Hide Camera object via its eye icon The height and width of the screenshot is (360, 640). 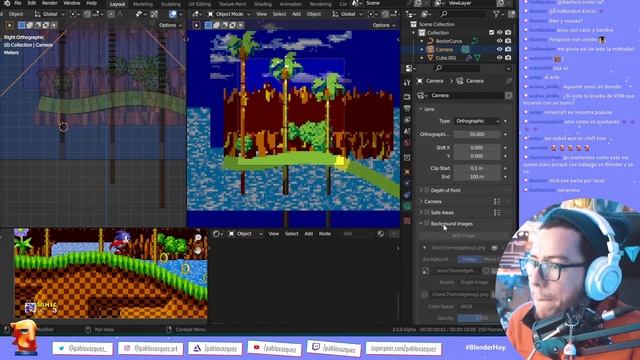500,49
